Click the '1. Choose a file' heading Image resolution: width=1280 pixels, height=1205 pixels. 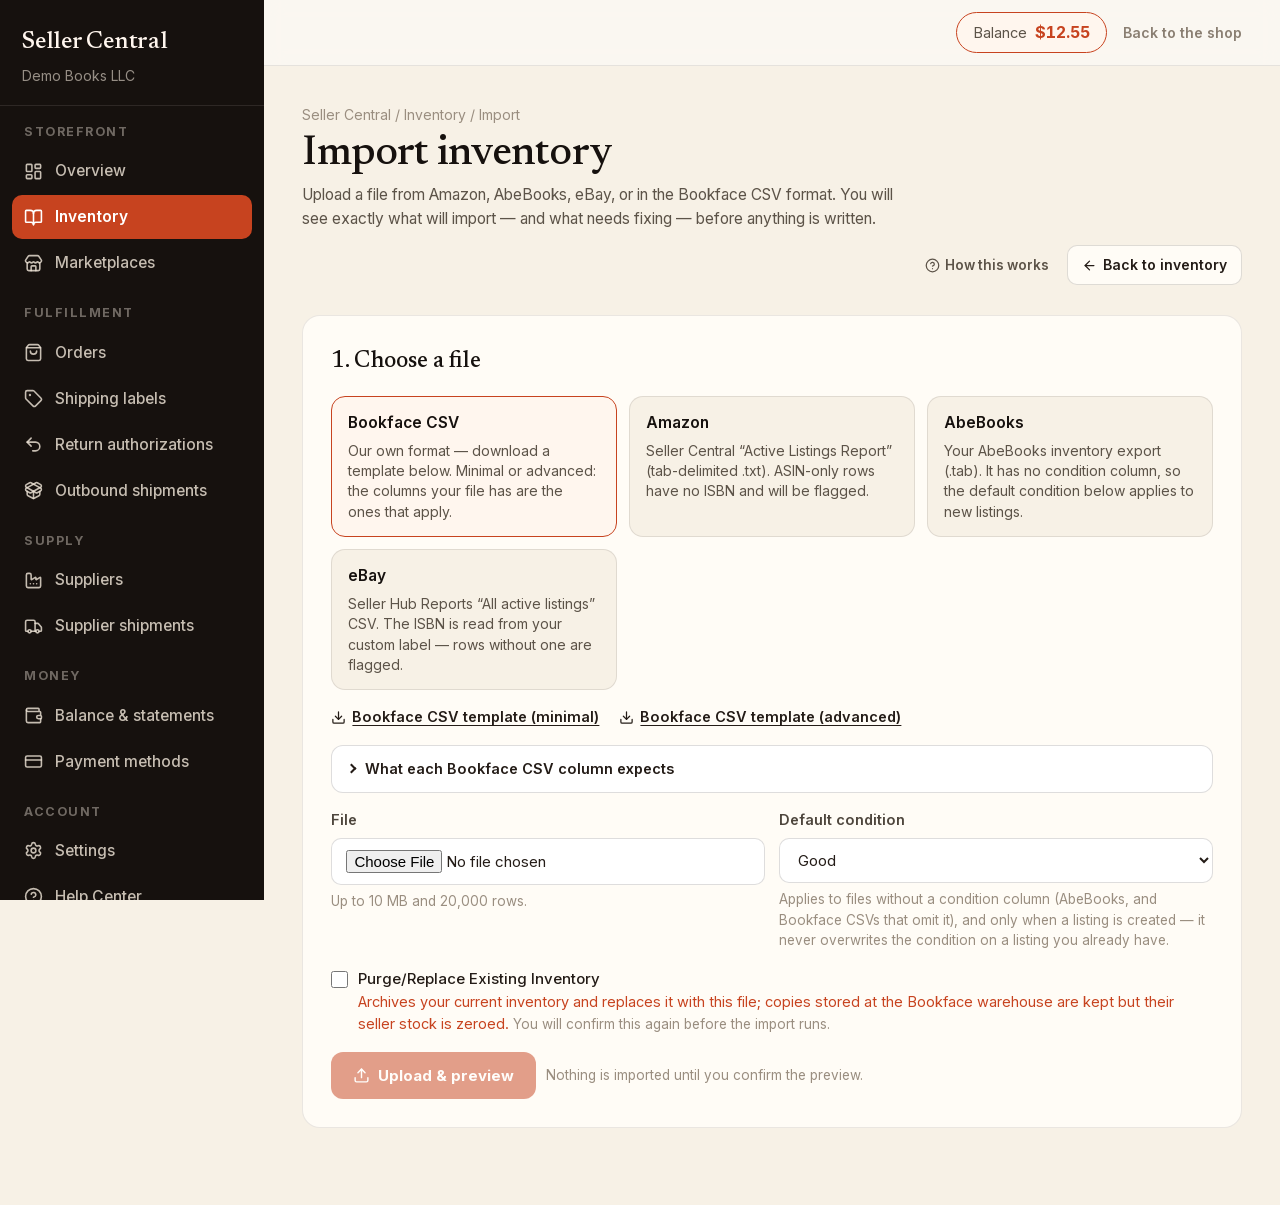406,360
